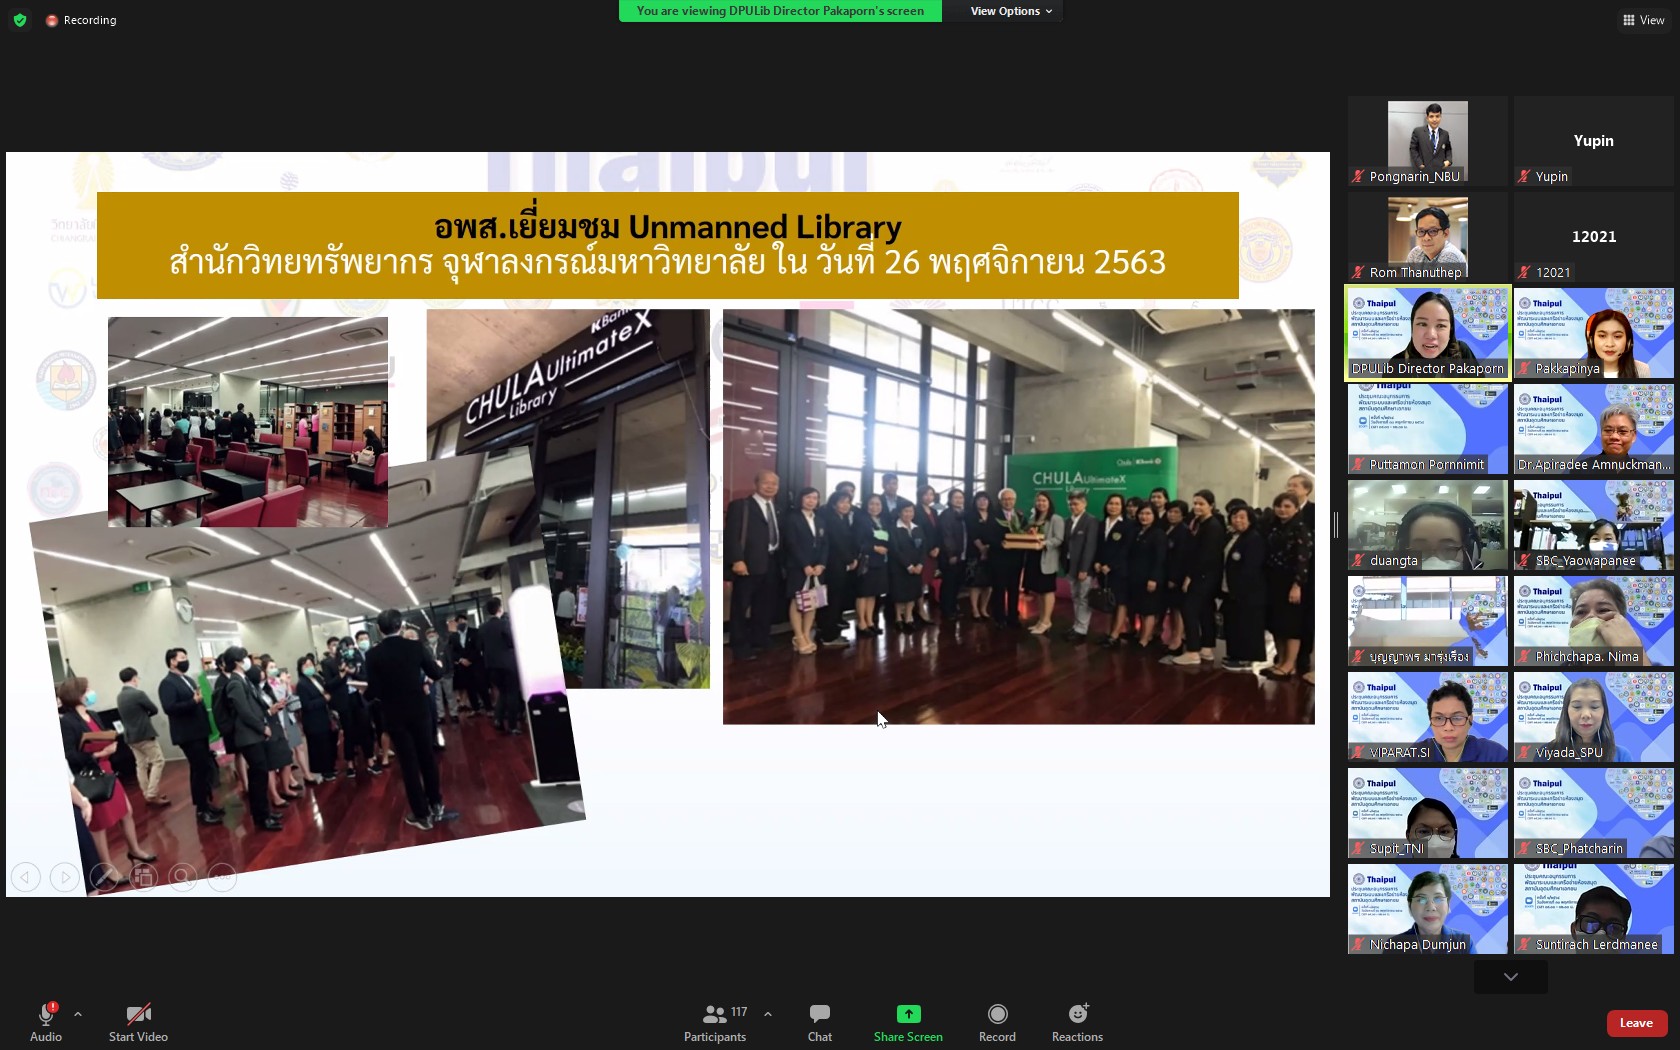Open the View menu top right
1680x1050 pixels.
[x=1643, y=20]
